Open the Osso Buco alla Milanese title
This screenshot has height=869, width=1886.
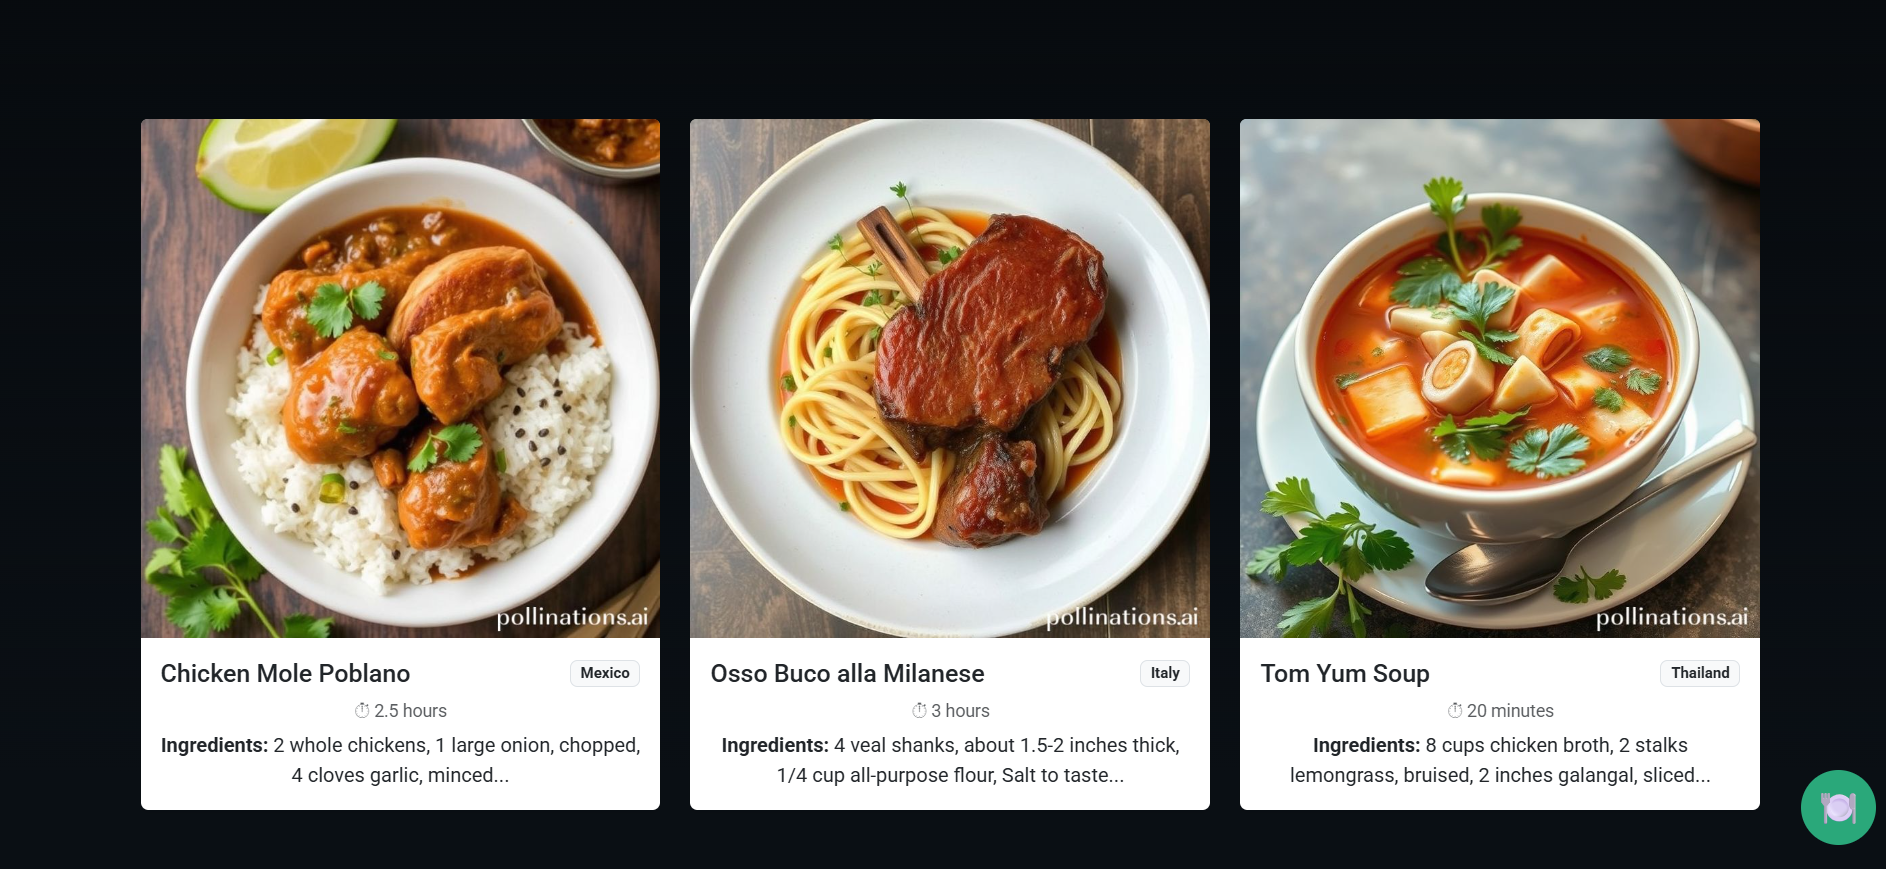(847, 674)
